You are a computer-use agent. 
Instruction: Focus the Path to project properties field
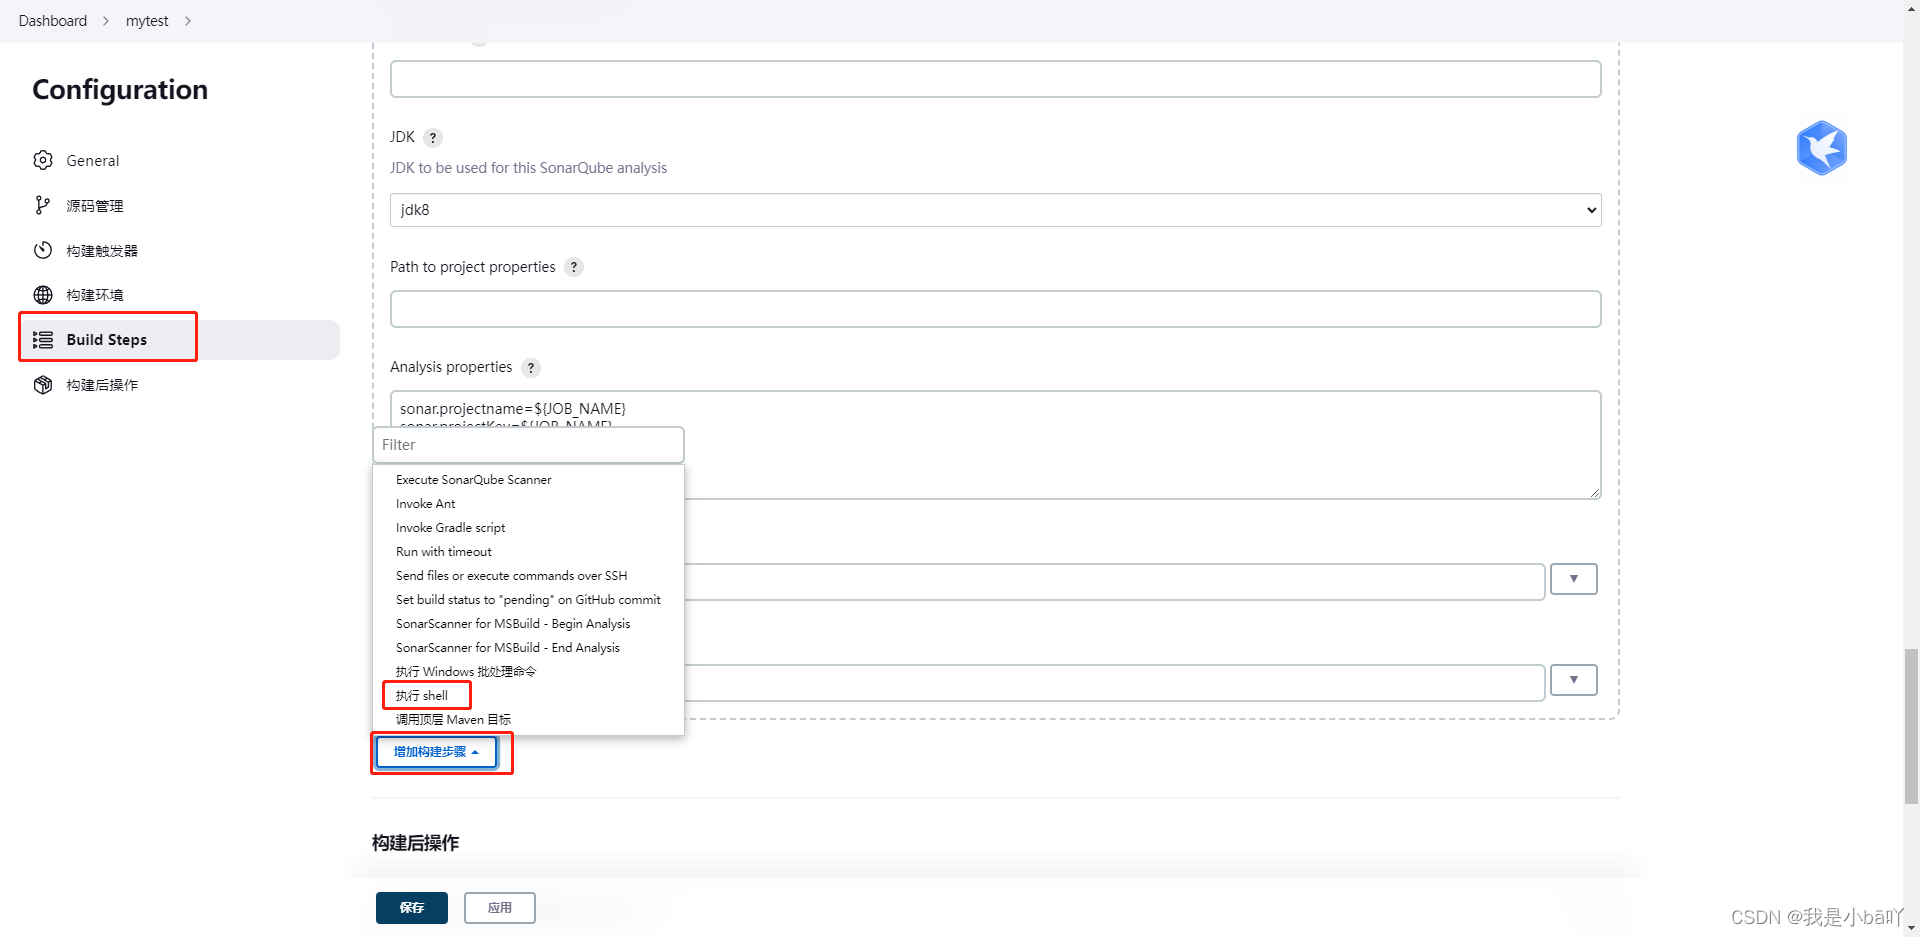(x=995, y=309)
